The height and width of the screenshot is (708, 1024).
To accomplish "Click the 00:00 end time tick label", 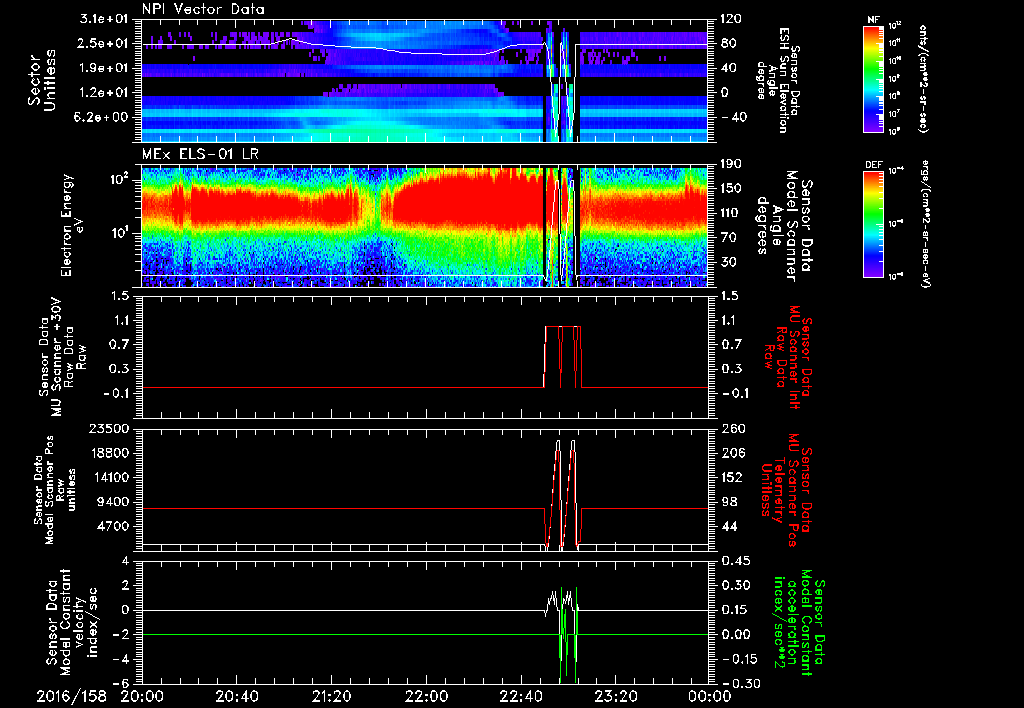I will (x=711, y=695).
